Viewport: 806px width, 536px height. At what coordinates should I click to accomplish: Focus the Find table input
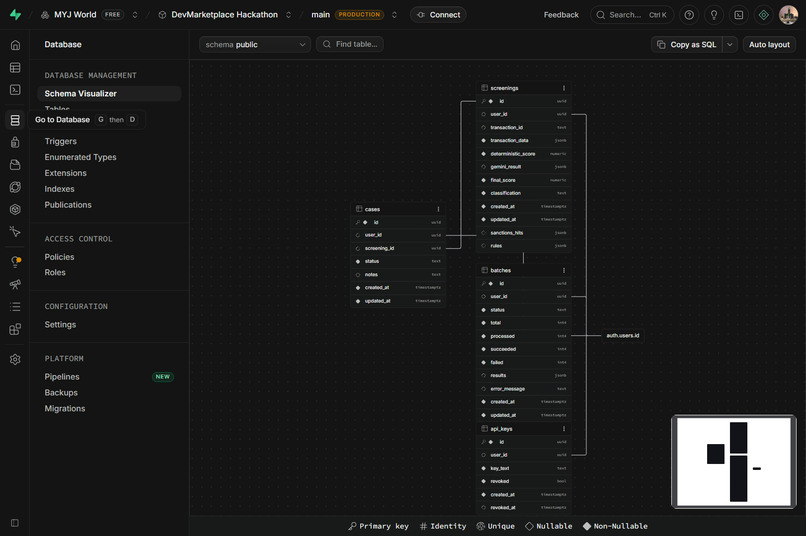click(350, 44)
